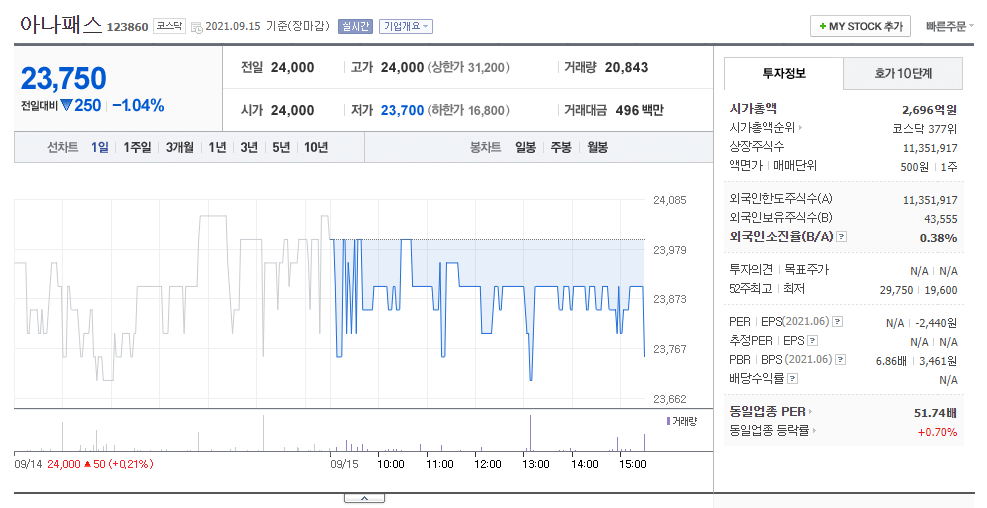Click the 거래대금 value 496 백만
The width and height of the screenshot is (987, 508).
click(x=640, y=110)
